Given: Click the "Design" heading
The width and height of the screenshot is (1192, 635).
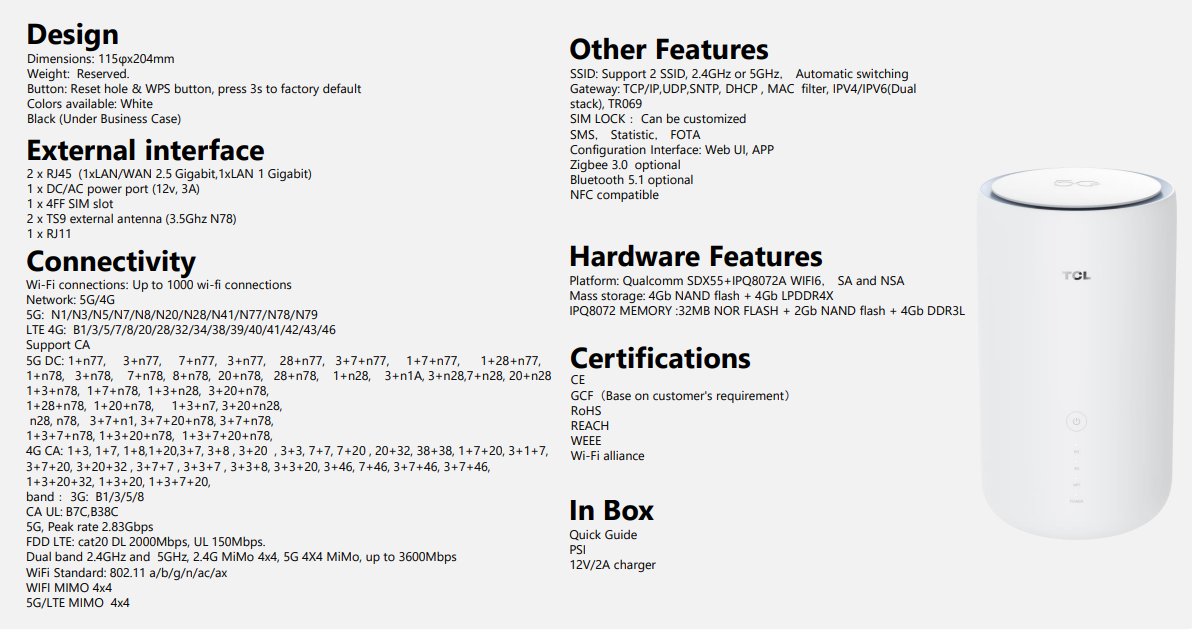Looking at the screenshot, I should [73, 34].
